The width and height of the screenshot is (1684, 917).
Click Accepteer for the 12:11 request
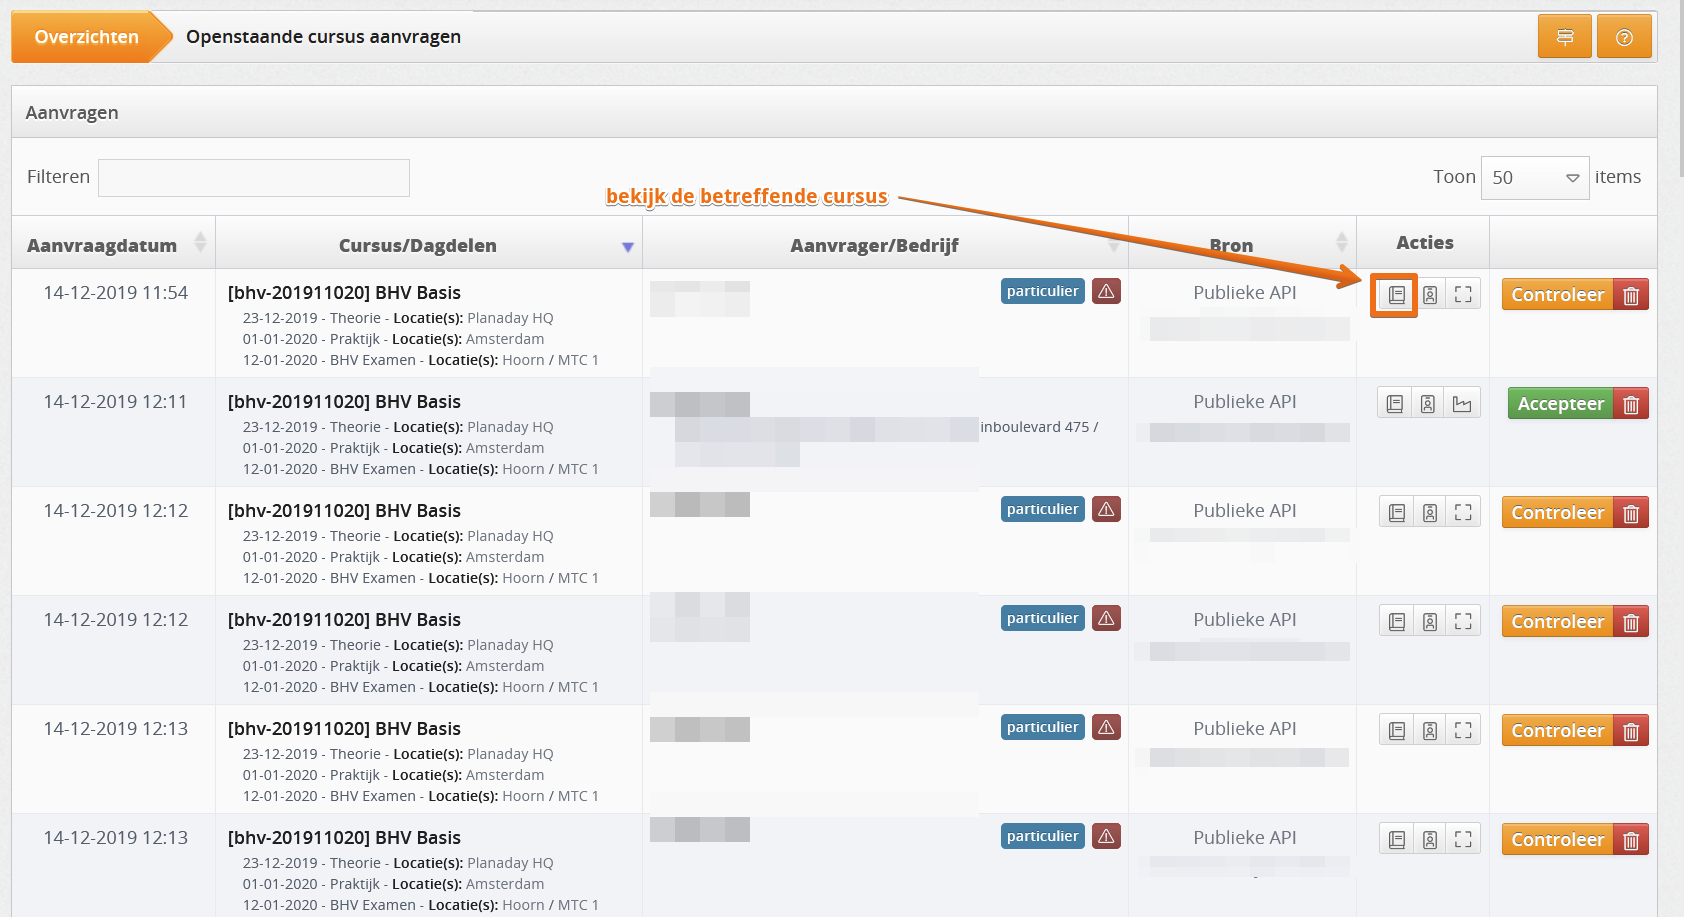point(1560,404)
